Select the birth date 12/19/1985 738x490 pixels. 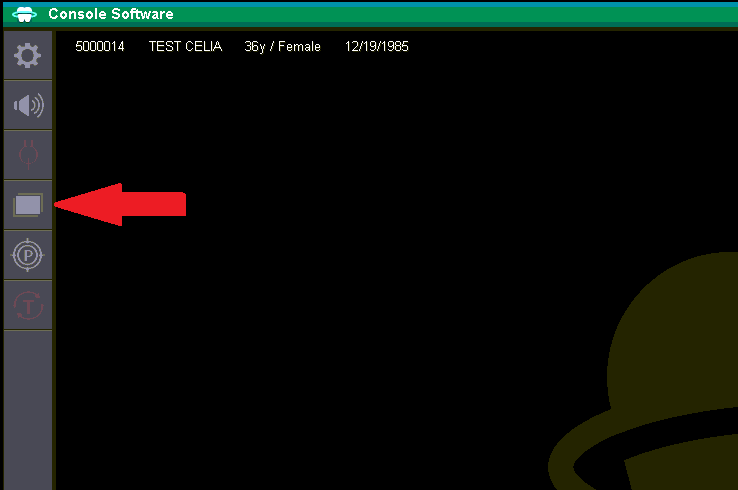pos(377,47)
